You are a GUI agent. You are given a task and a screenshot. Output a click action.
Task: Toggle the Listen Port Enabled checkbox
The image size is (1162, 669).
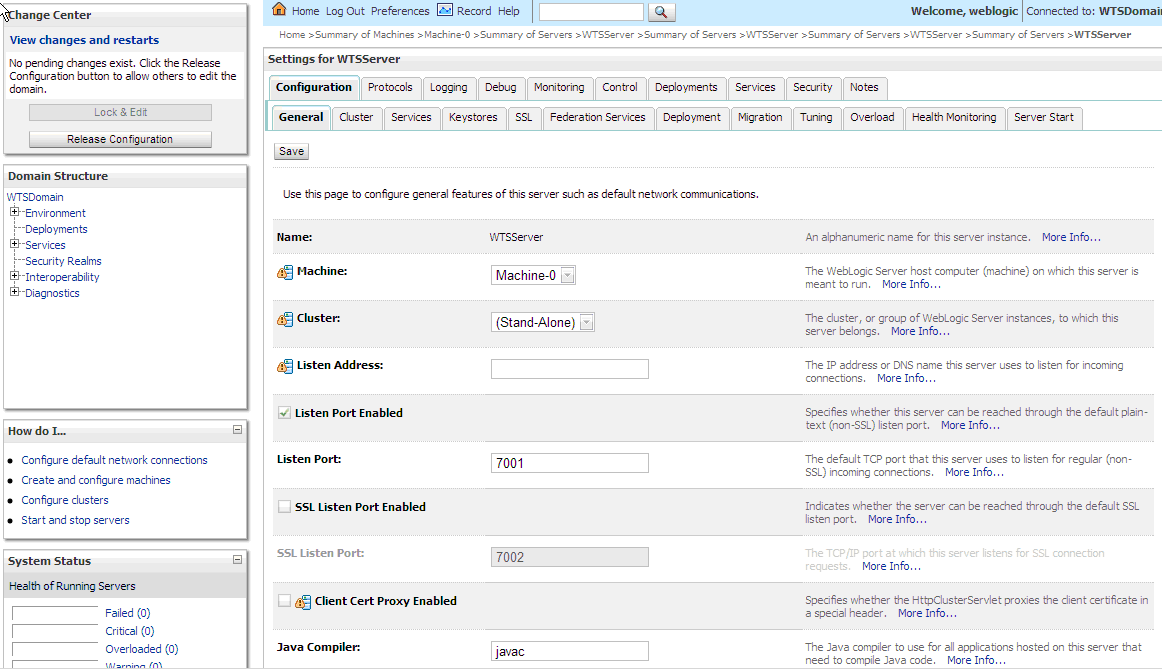click(284, 413)
